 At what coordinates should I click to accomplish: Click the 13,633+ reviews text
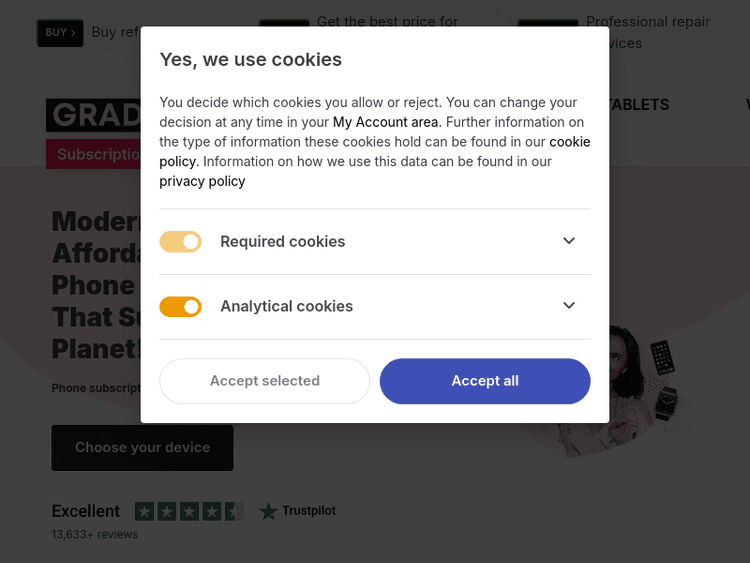95,535
